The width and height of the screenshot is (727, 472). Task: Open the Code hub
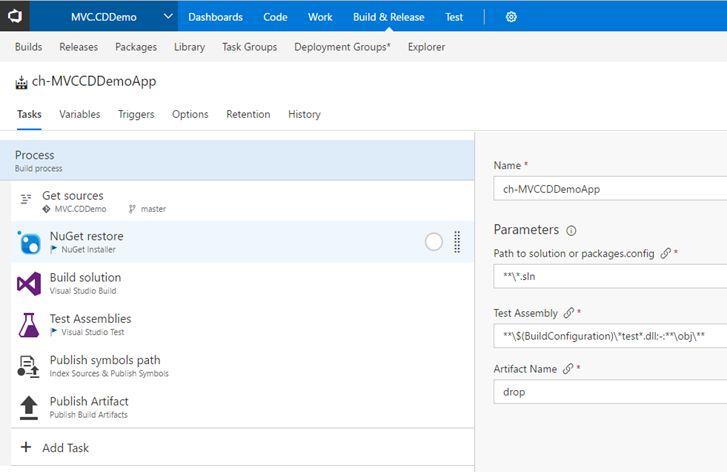click(x=275, y=17)
